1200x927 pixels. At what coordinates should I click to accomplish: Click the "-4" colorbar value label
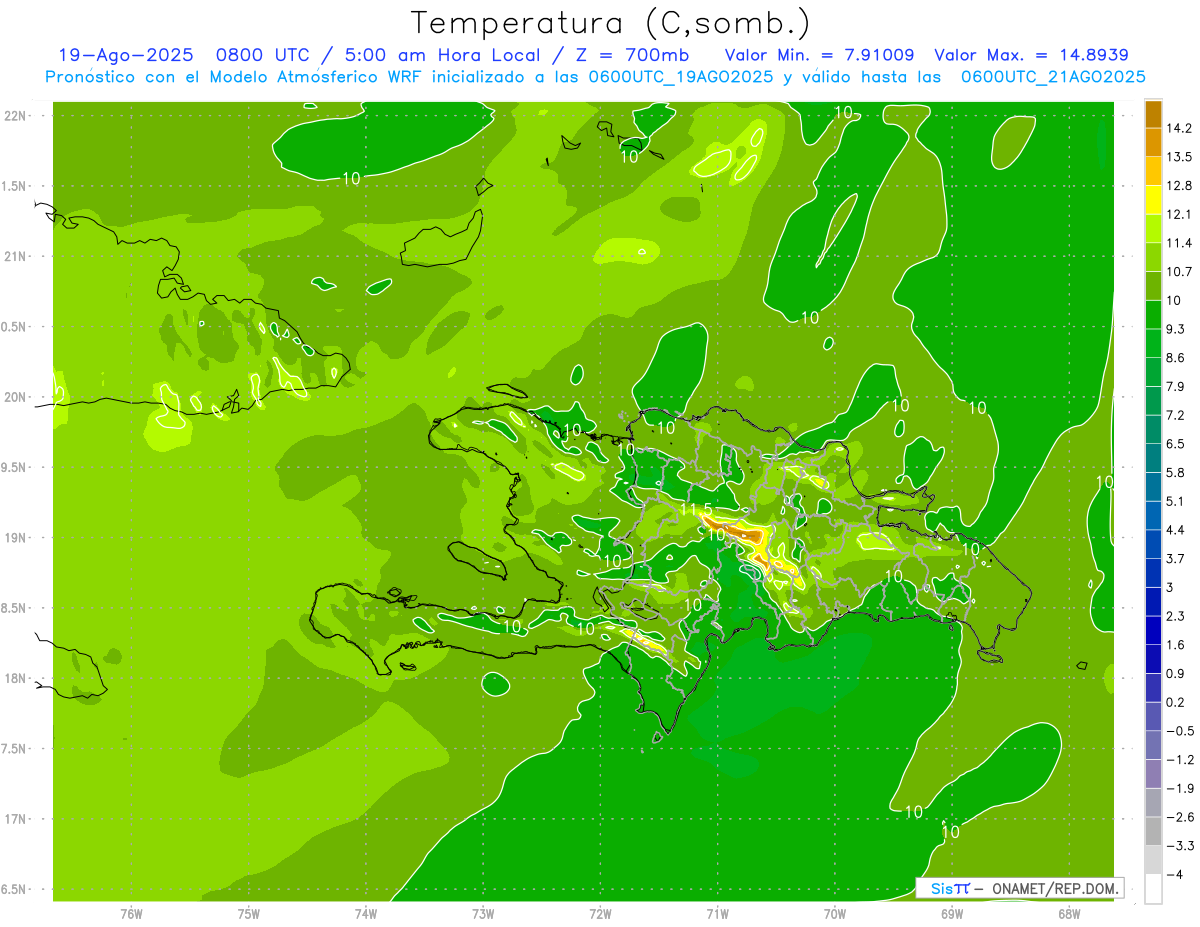coord(1175,875)
